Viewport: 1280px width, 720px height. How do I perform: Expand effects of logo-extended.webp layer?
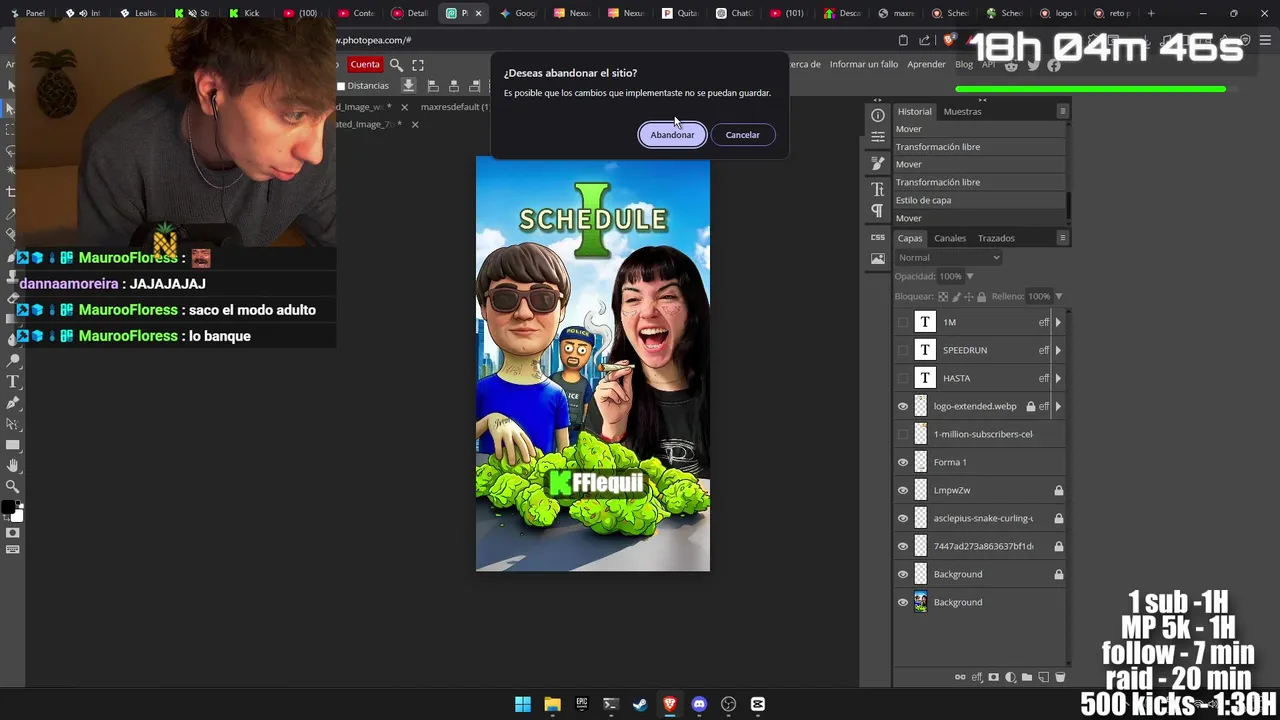1058,406
